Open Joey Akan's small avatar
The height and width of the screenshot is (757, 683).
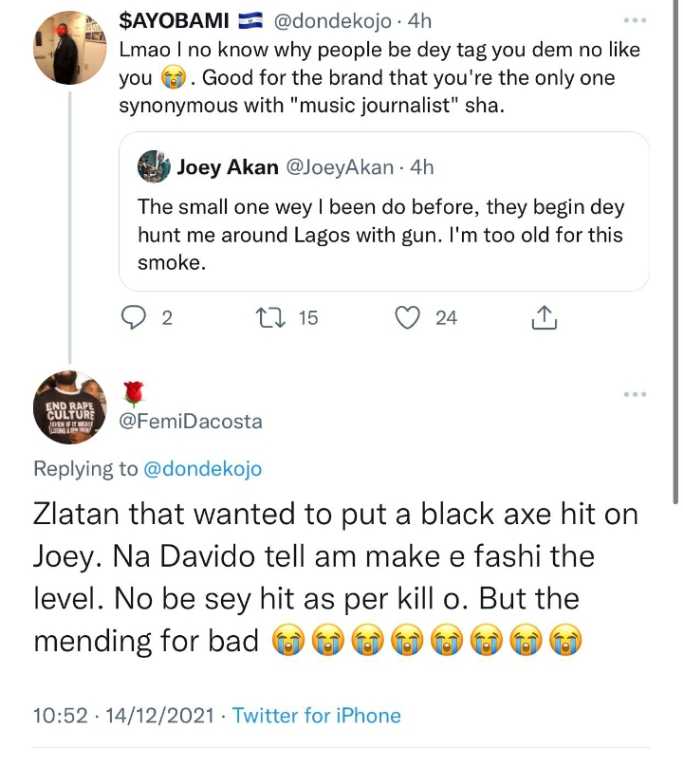pos(153,166)
